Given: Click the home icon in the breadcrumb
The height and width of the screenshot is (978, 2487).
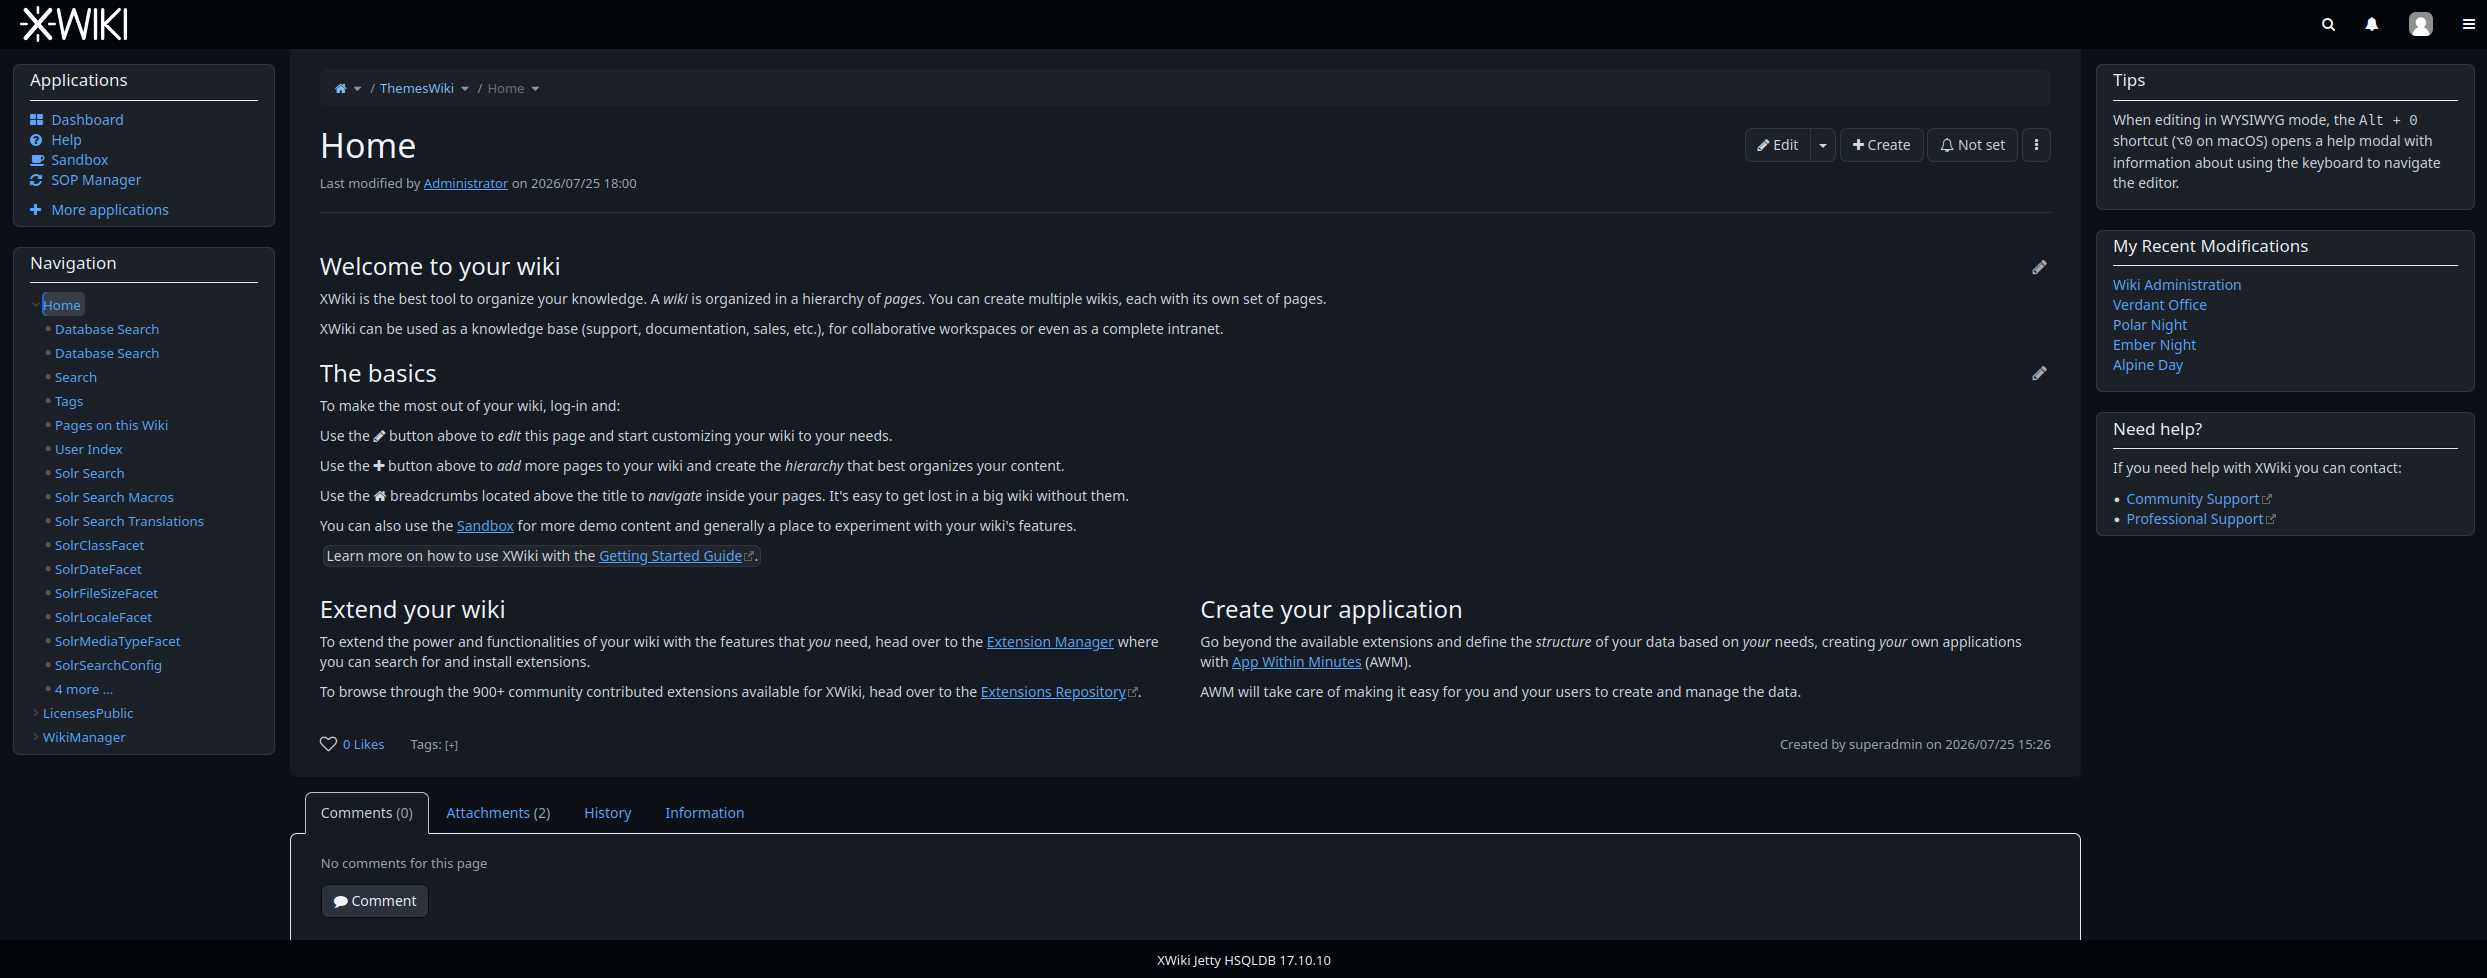Looking at the screenshot, I should tap(340, 89).
